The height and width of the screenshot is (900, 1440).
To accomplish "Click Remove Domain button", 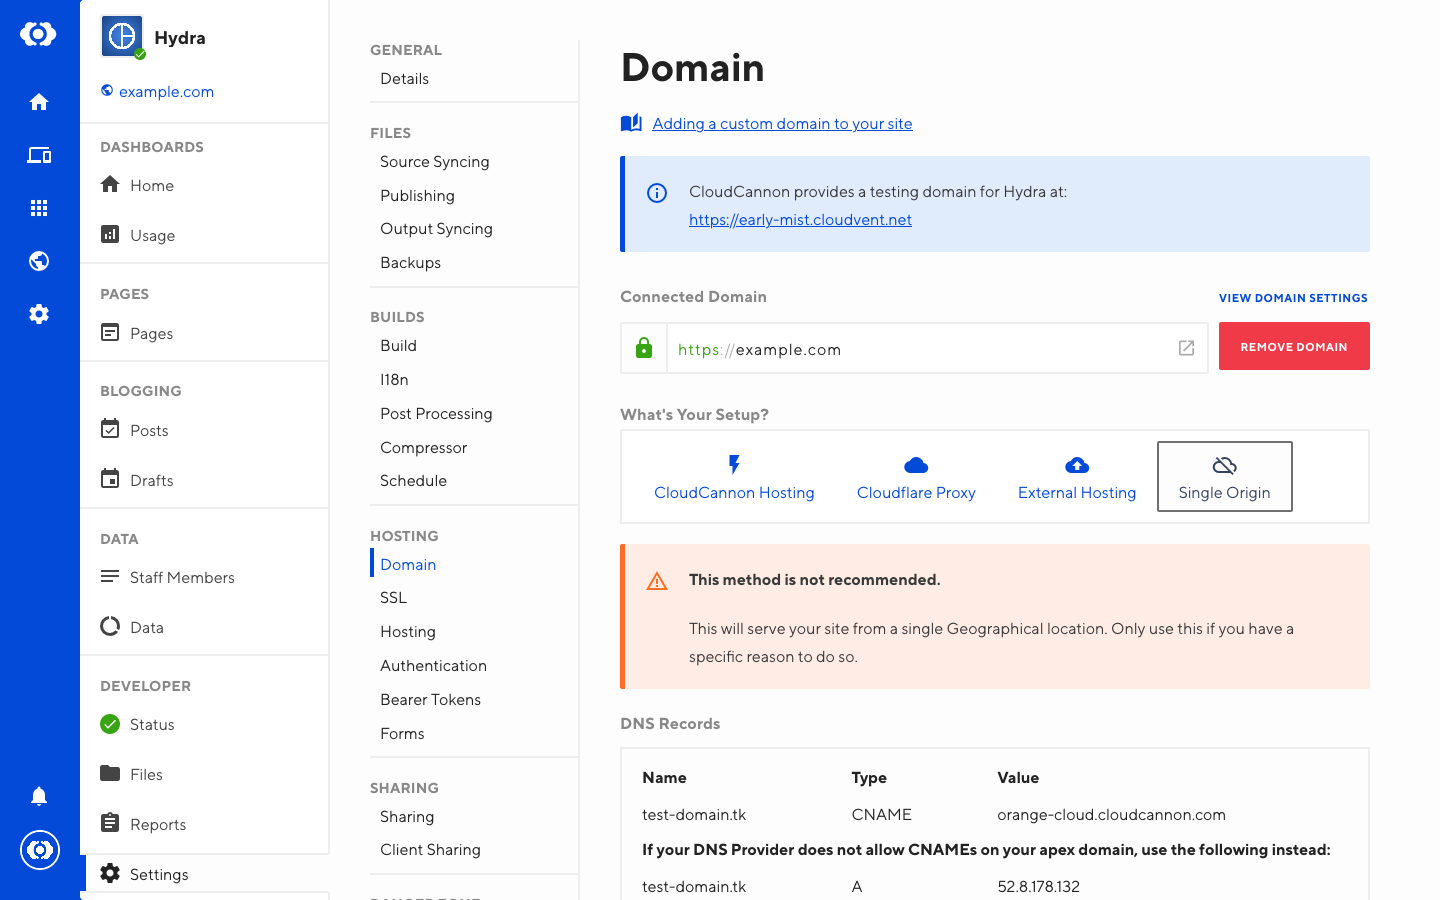I will 1294,346.
